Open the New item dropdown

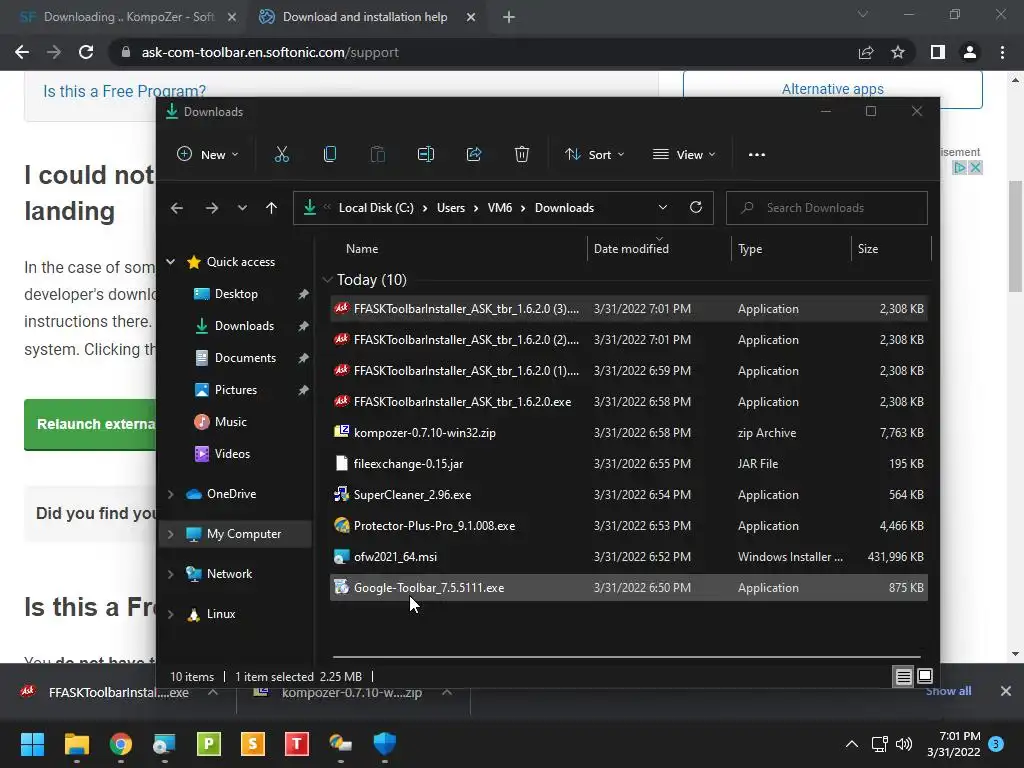coord(208,155)
